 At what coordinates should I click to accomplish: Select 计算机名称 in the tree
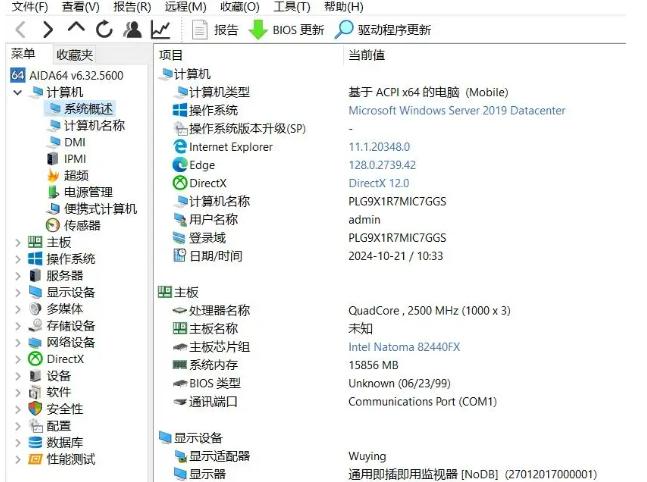click(87, 125)
